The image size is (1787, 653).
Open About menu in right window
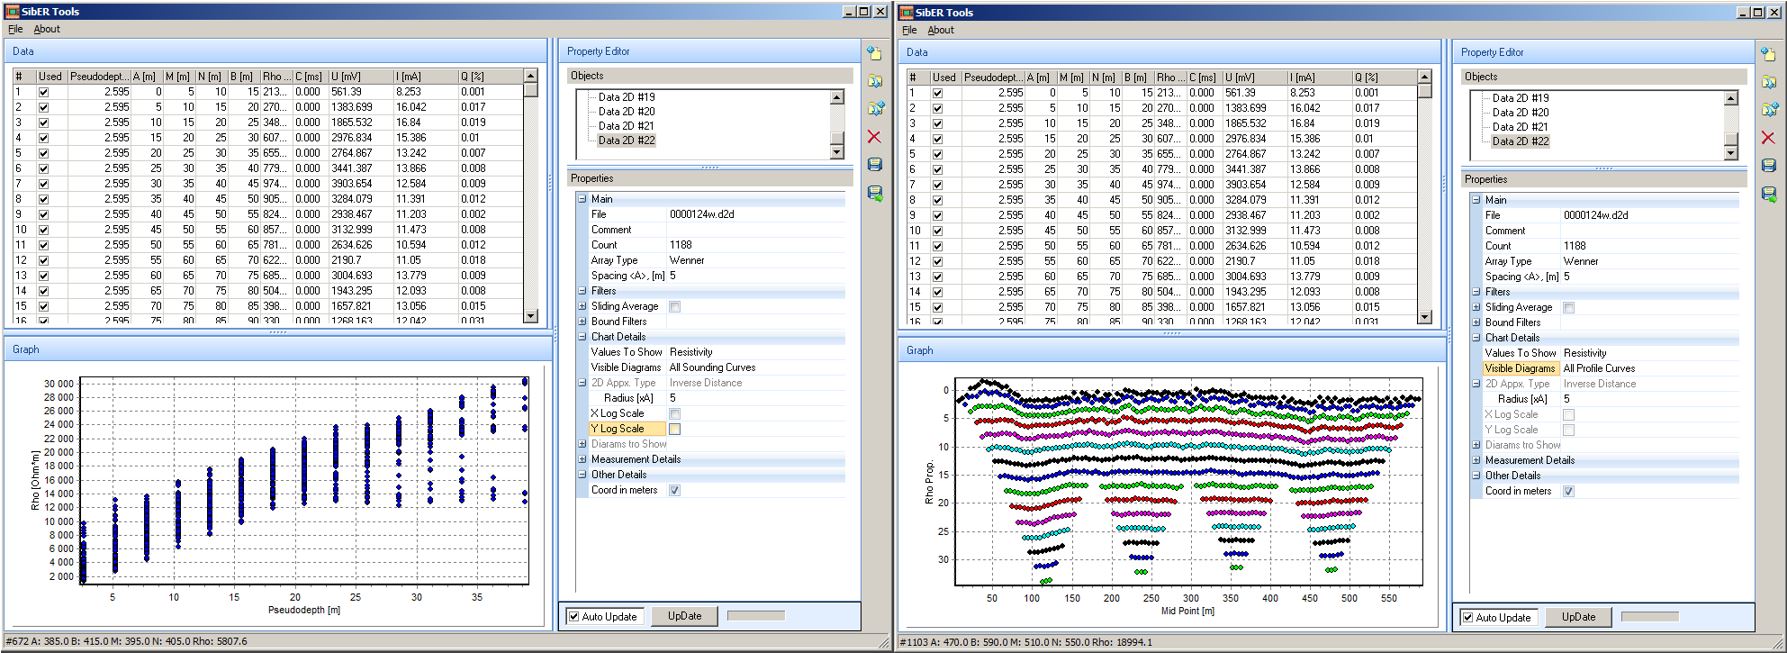click(x=941, y=30)
